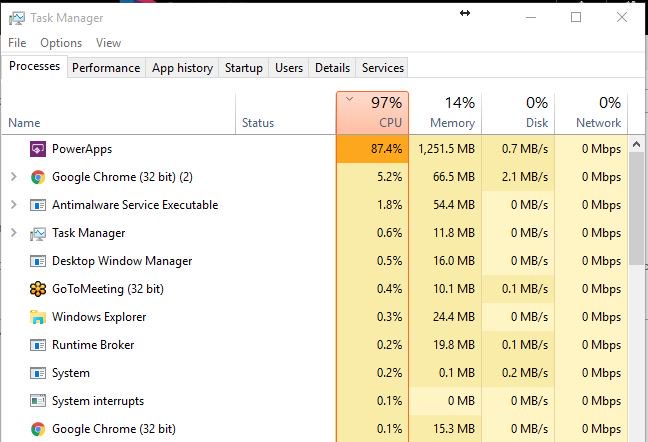This screenshot has width=648, height=442.
Task: Click the 1,251.5 MB memory value
Action: (x=446, y=149)
